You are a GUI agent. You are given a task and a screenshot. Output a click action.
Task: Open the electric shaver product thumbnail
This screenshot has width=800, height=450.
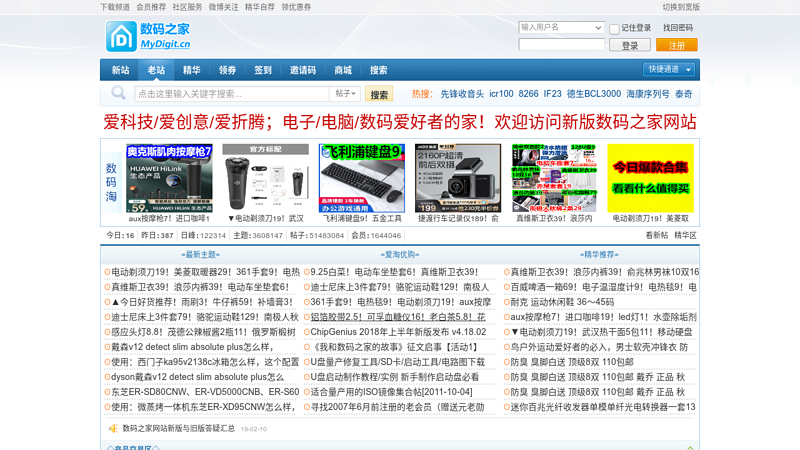265,178
